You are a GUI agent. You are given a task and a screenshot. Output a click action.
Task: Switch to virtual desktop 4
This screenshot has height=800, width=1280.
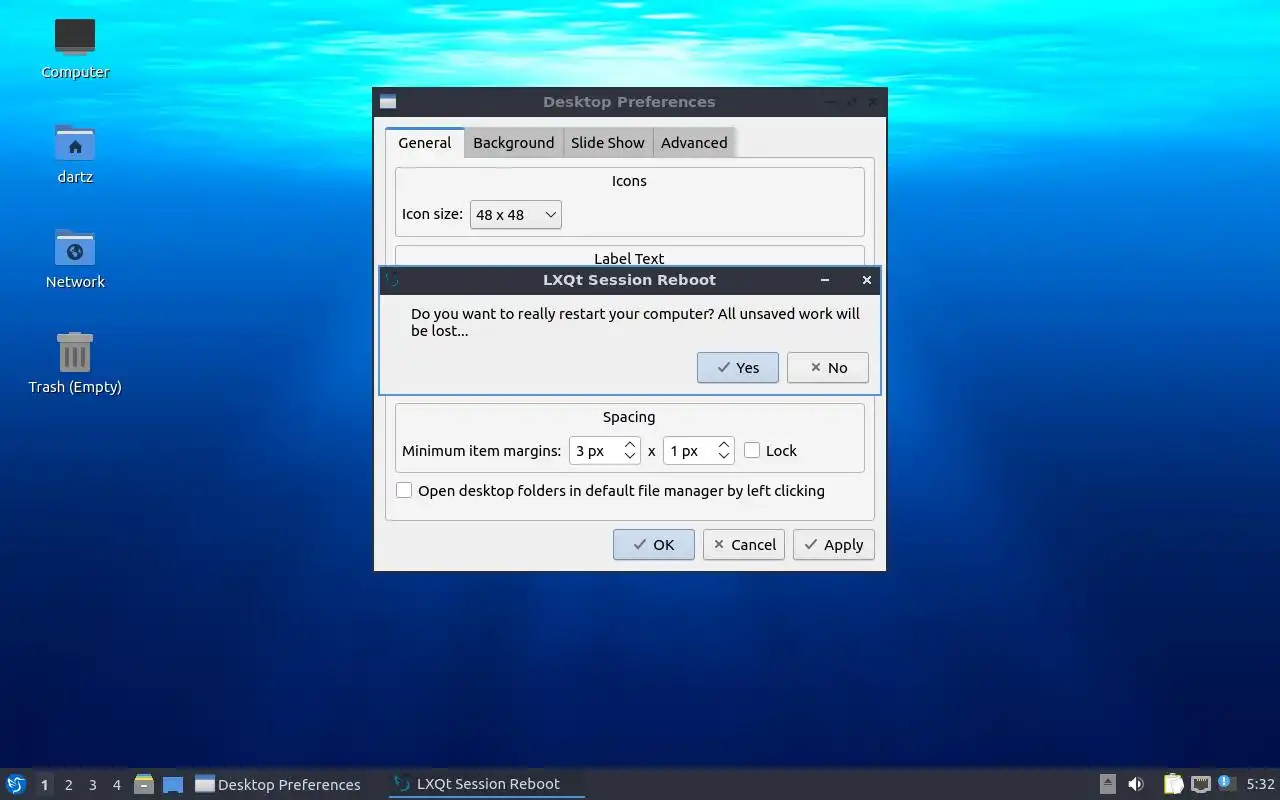[x=116, y=785]
